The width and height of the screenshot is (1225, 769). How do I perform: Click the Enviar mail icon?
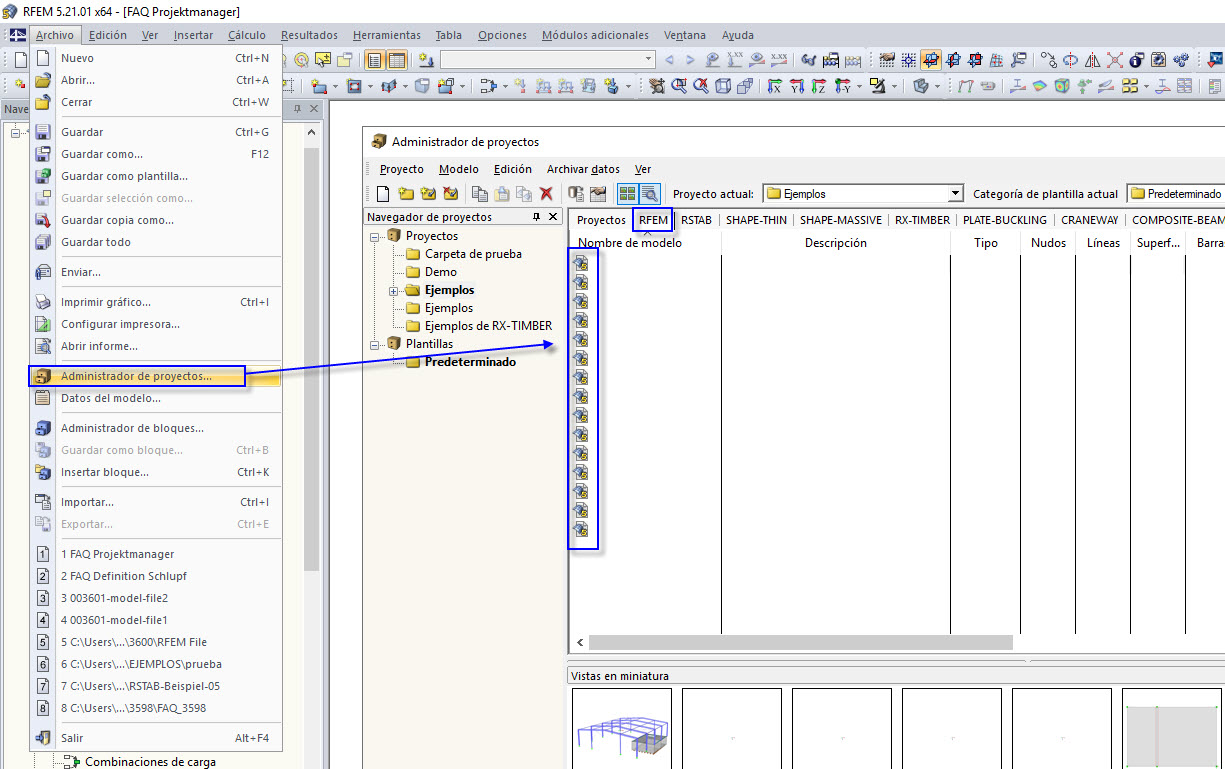[43, 272]
